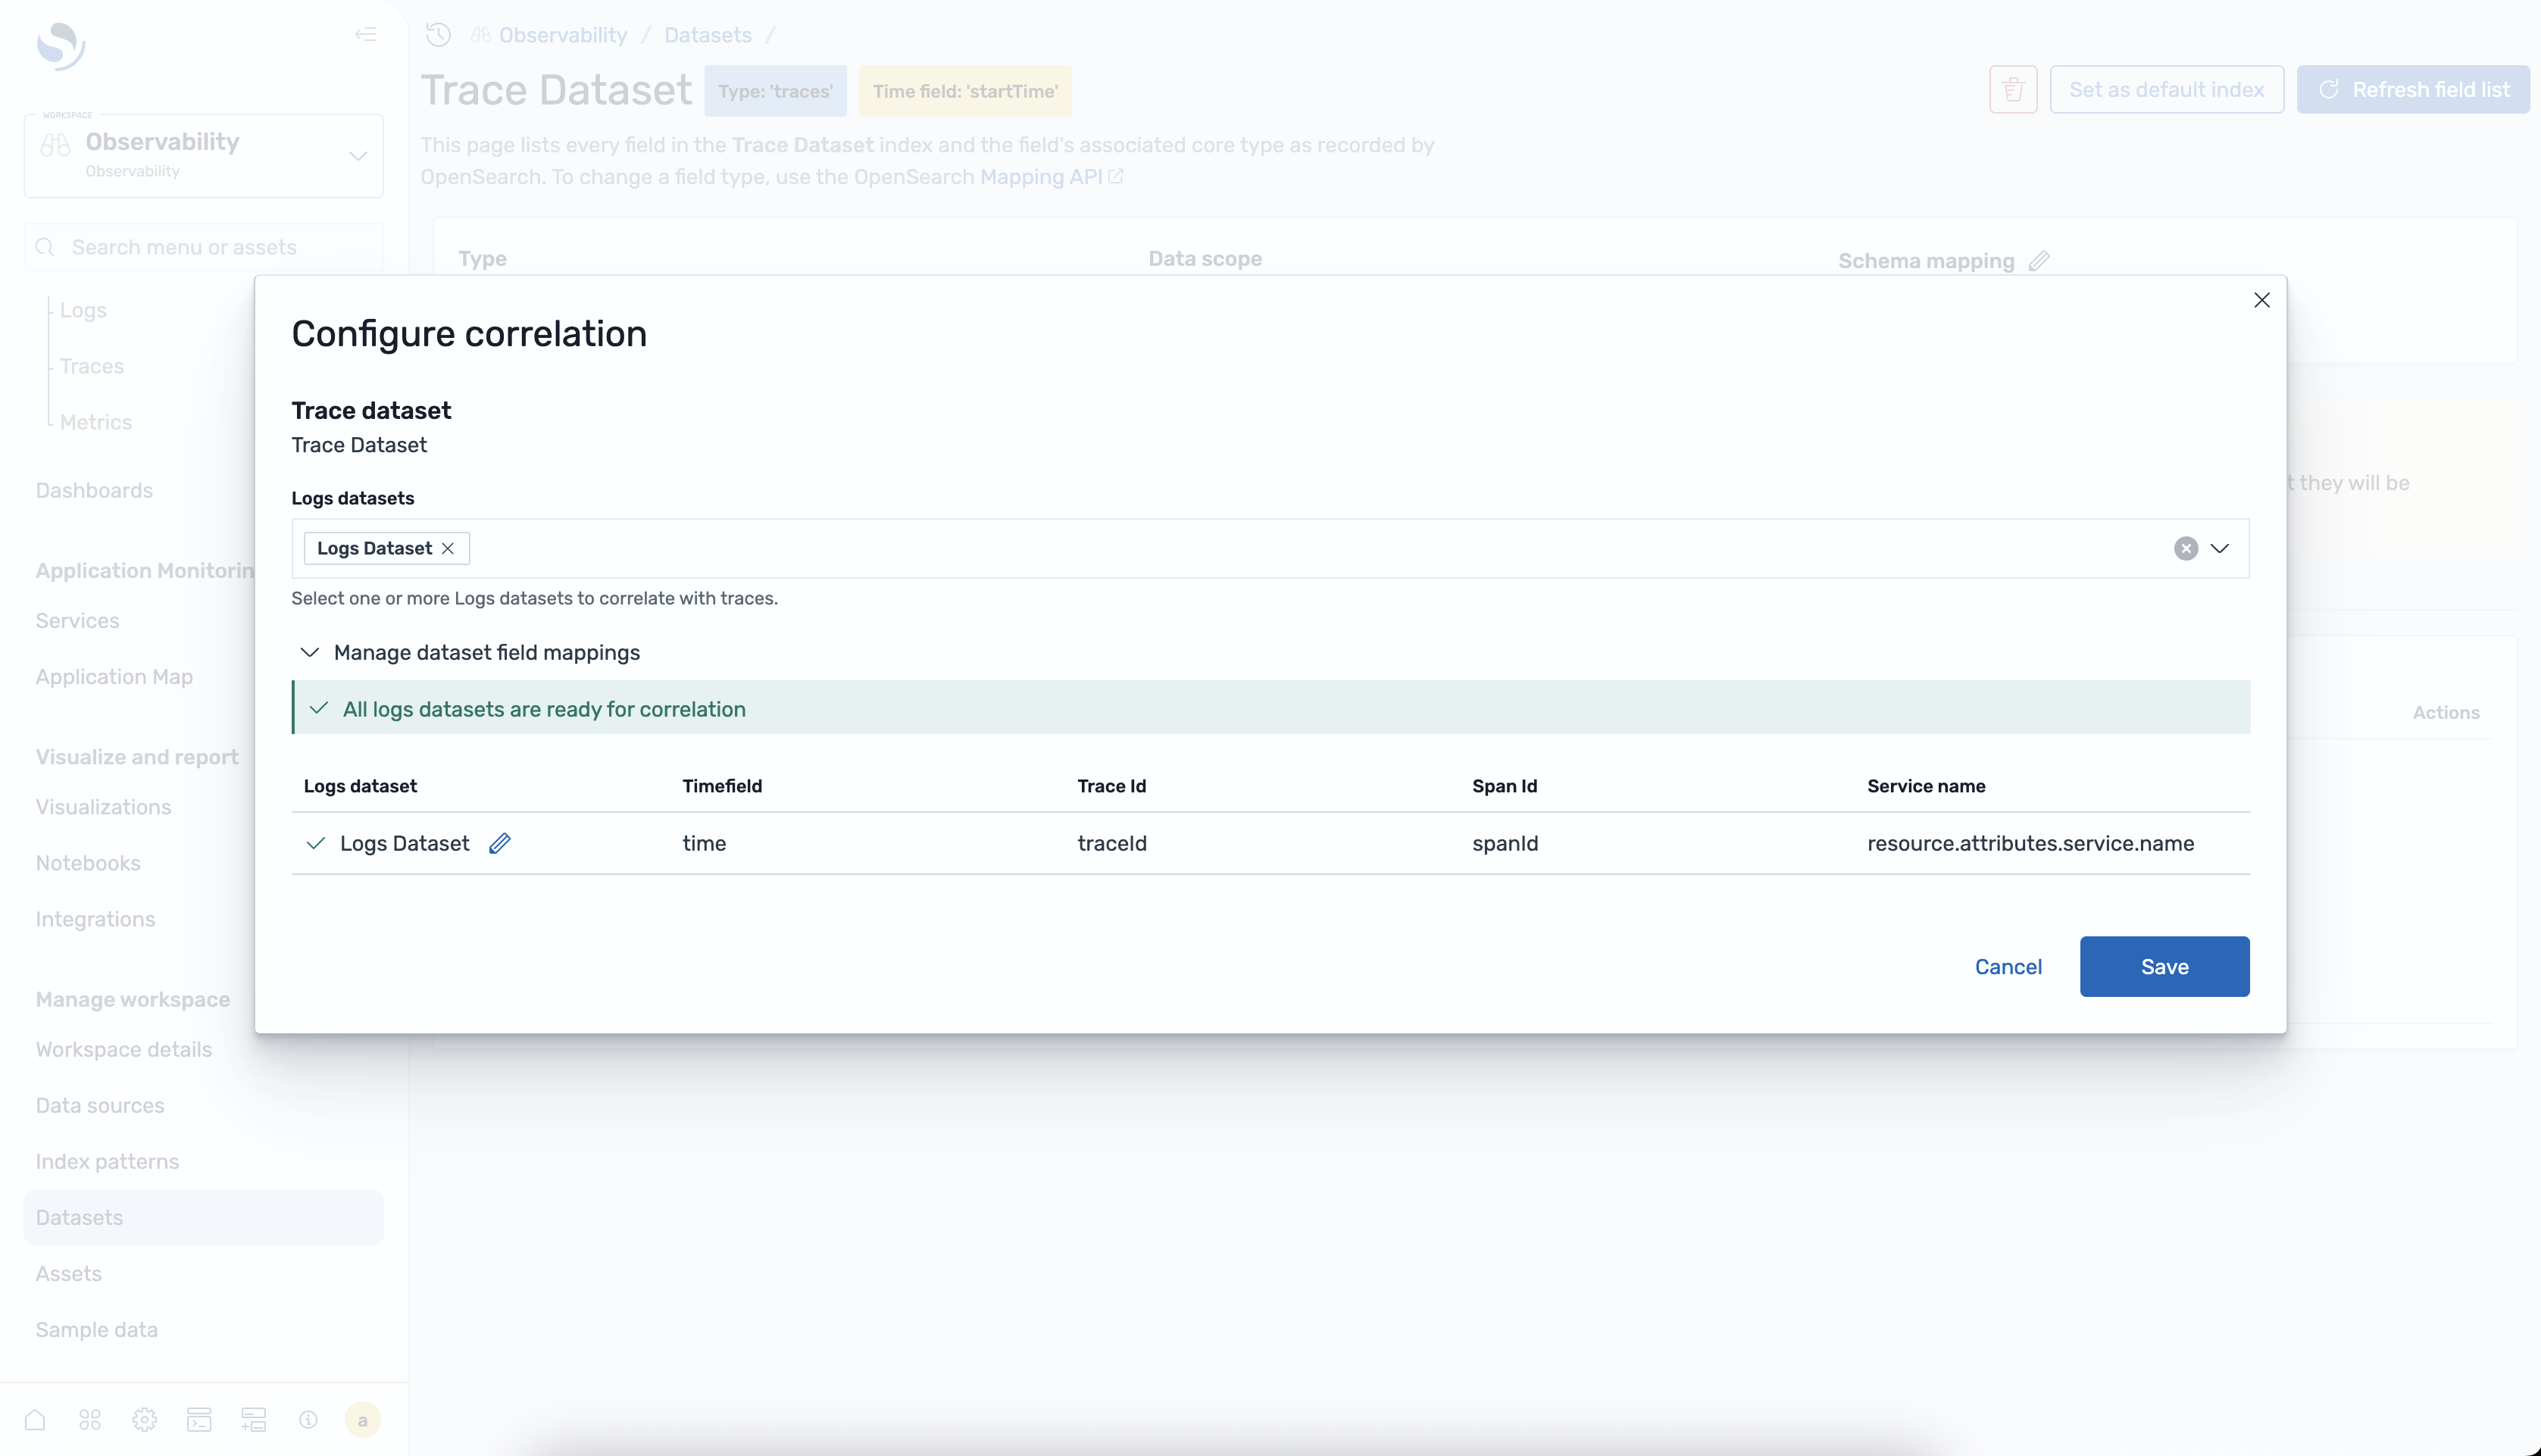Image resolution: width=2541 pixels, height=1456 pixels.
Task: Collapse Manage dataset field mappings section
Action: pos(310,652)
